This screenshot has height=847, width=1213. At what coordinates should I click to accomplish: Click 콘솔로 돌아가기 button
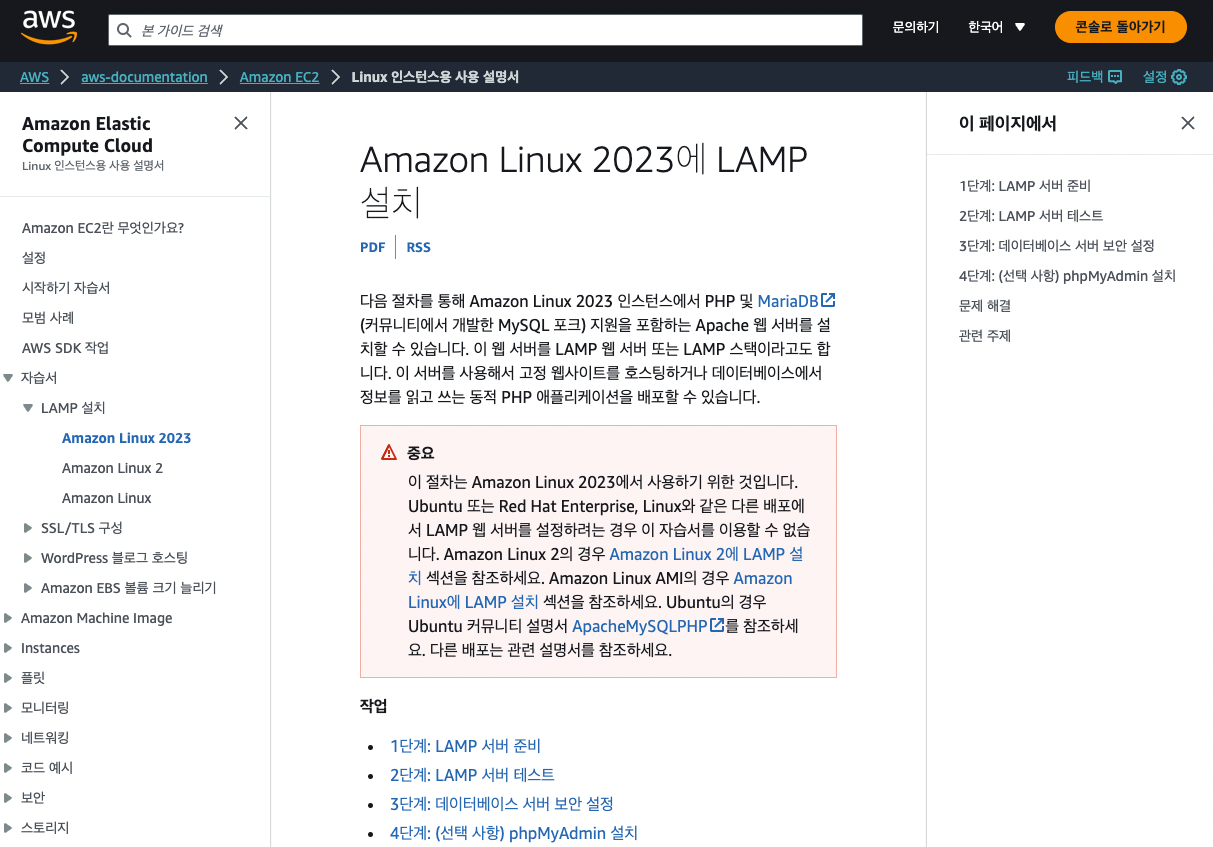pyautogui.click(x=1120, y=27)
